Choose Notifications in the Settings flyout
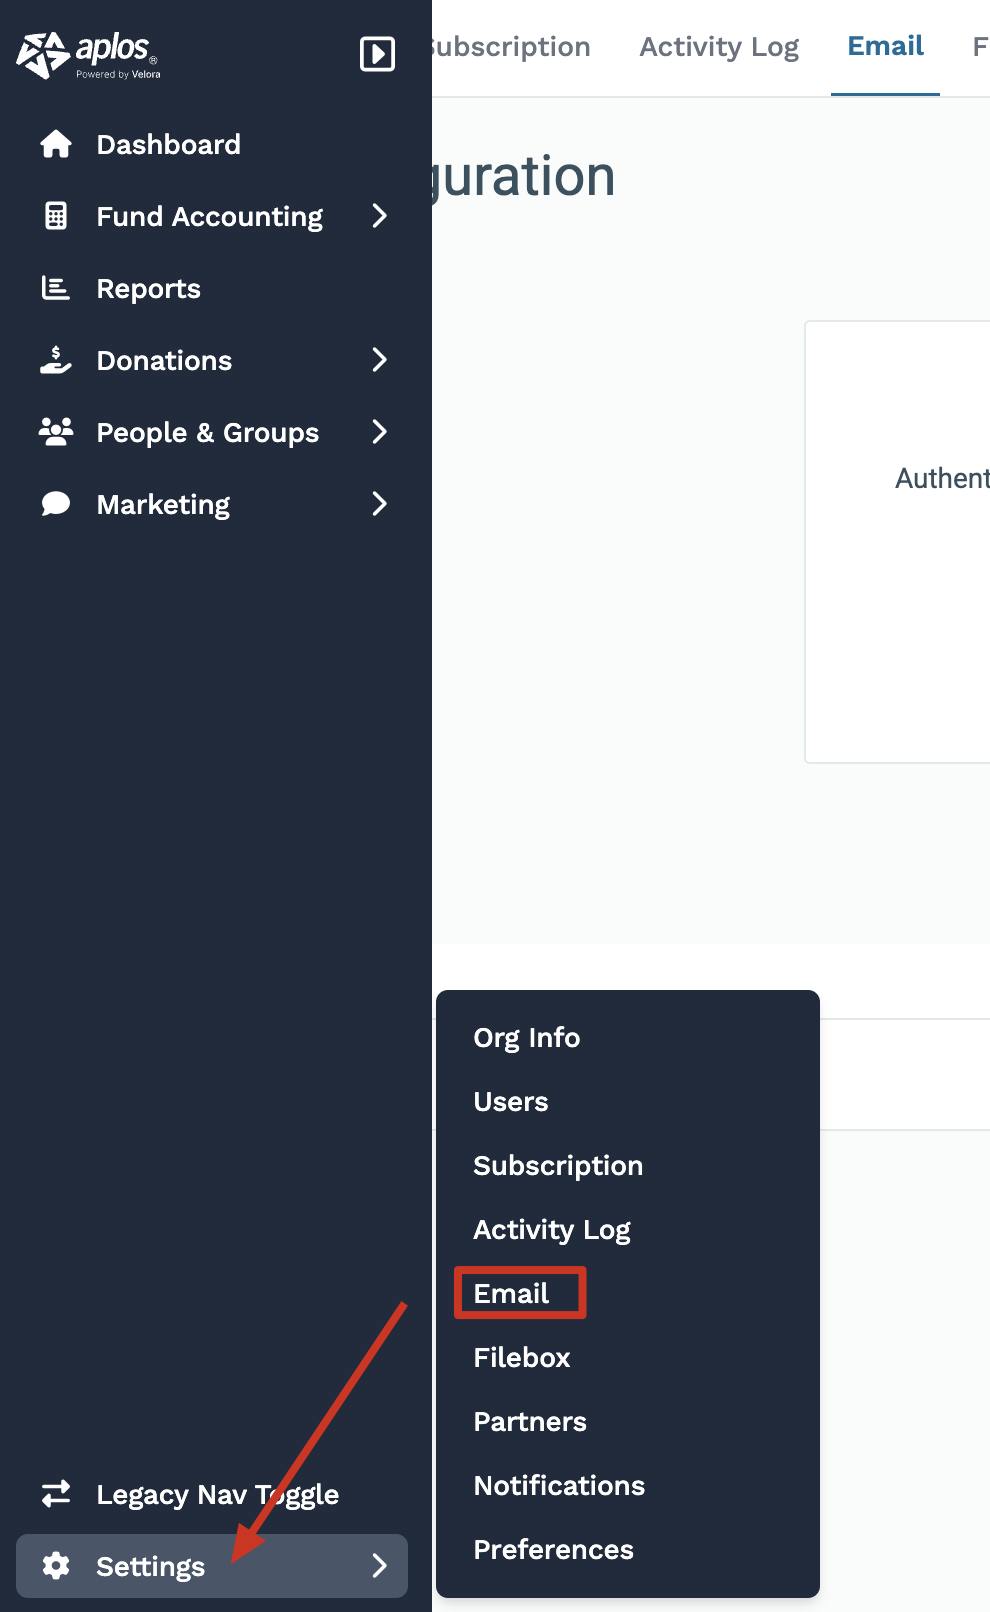The image size is (990, 1612). click(559, 1485)
